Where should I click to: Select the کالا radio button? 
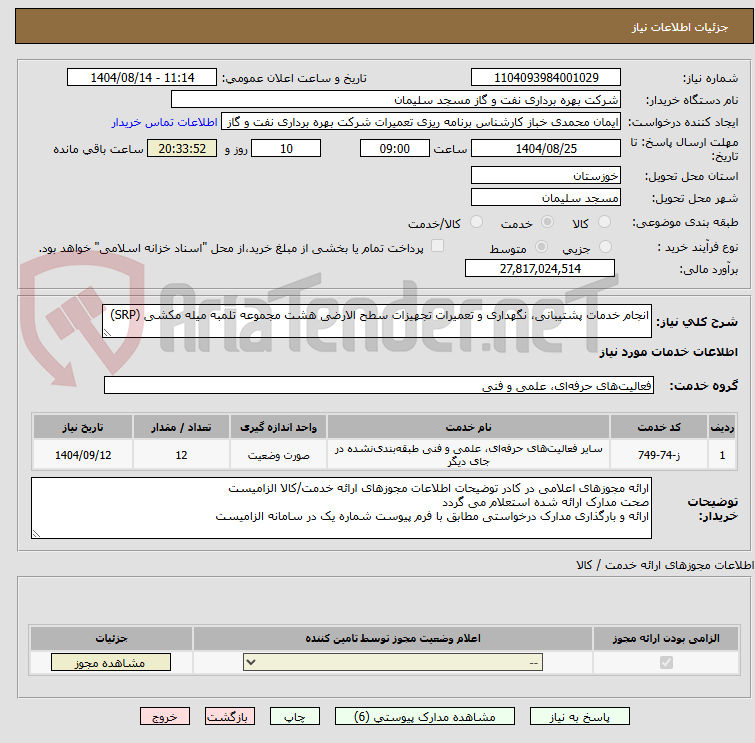click(604, 222)
